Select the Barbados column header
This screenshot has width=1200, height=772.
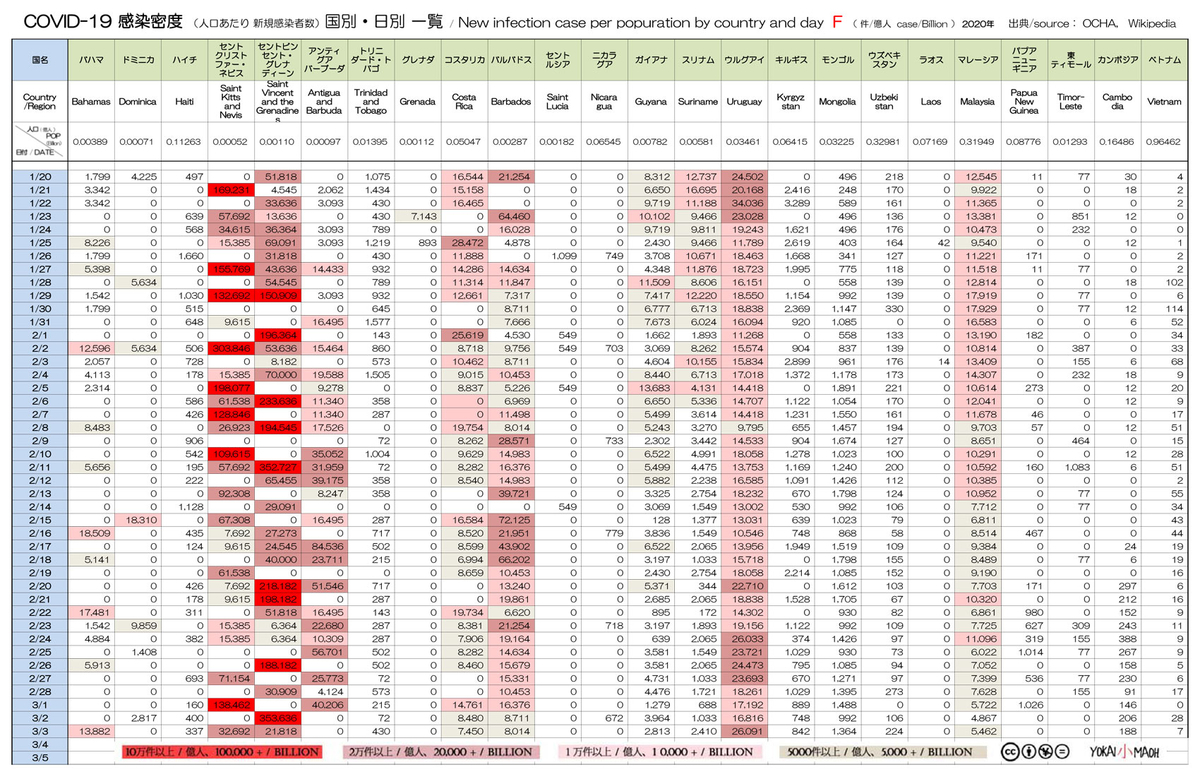pos(511,102)
